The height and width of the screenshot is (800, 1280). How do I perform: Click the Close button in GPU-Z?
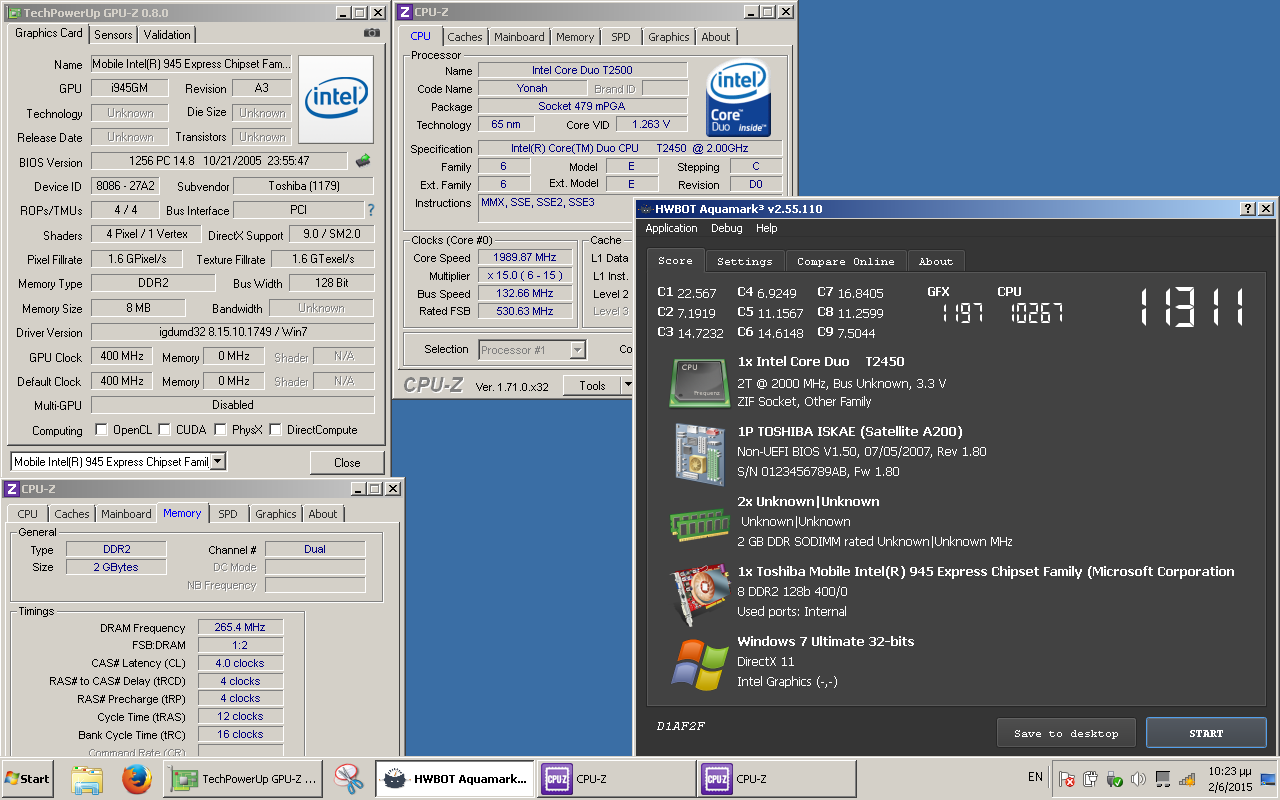click(x=347, y=463)
